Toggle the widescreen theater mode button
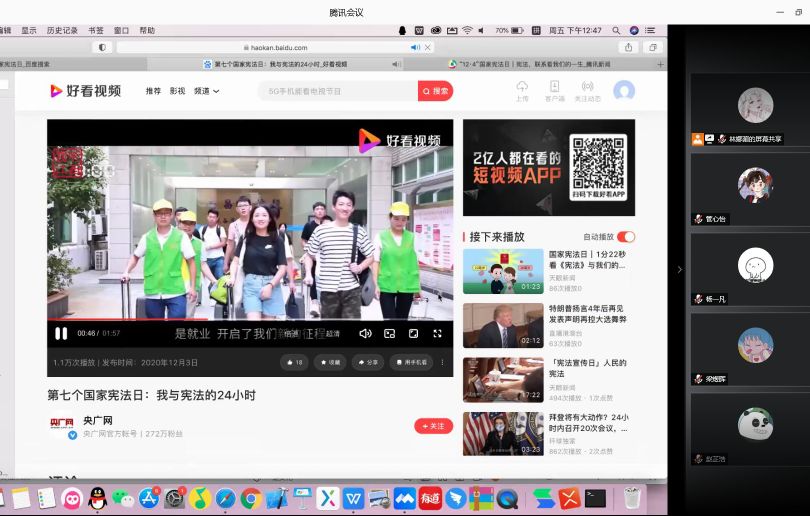Image resolution: width=810 pixels, height=516 pixels. 413,333
